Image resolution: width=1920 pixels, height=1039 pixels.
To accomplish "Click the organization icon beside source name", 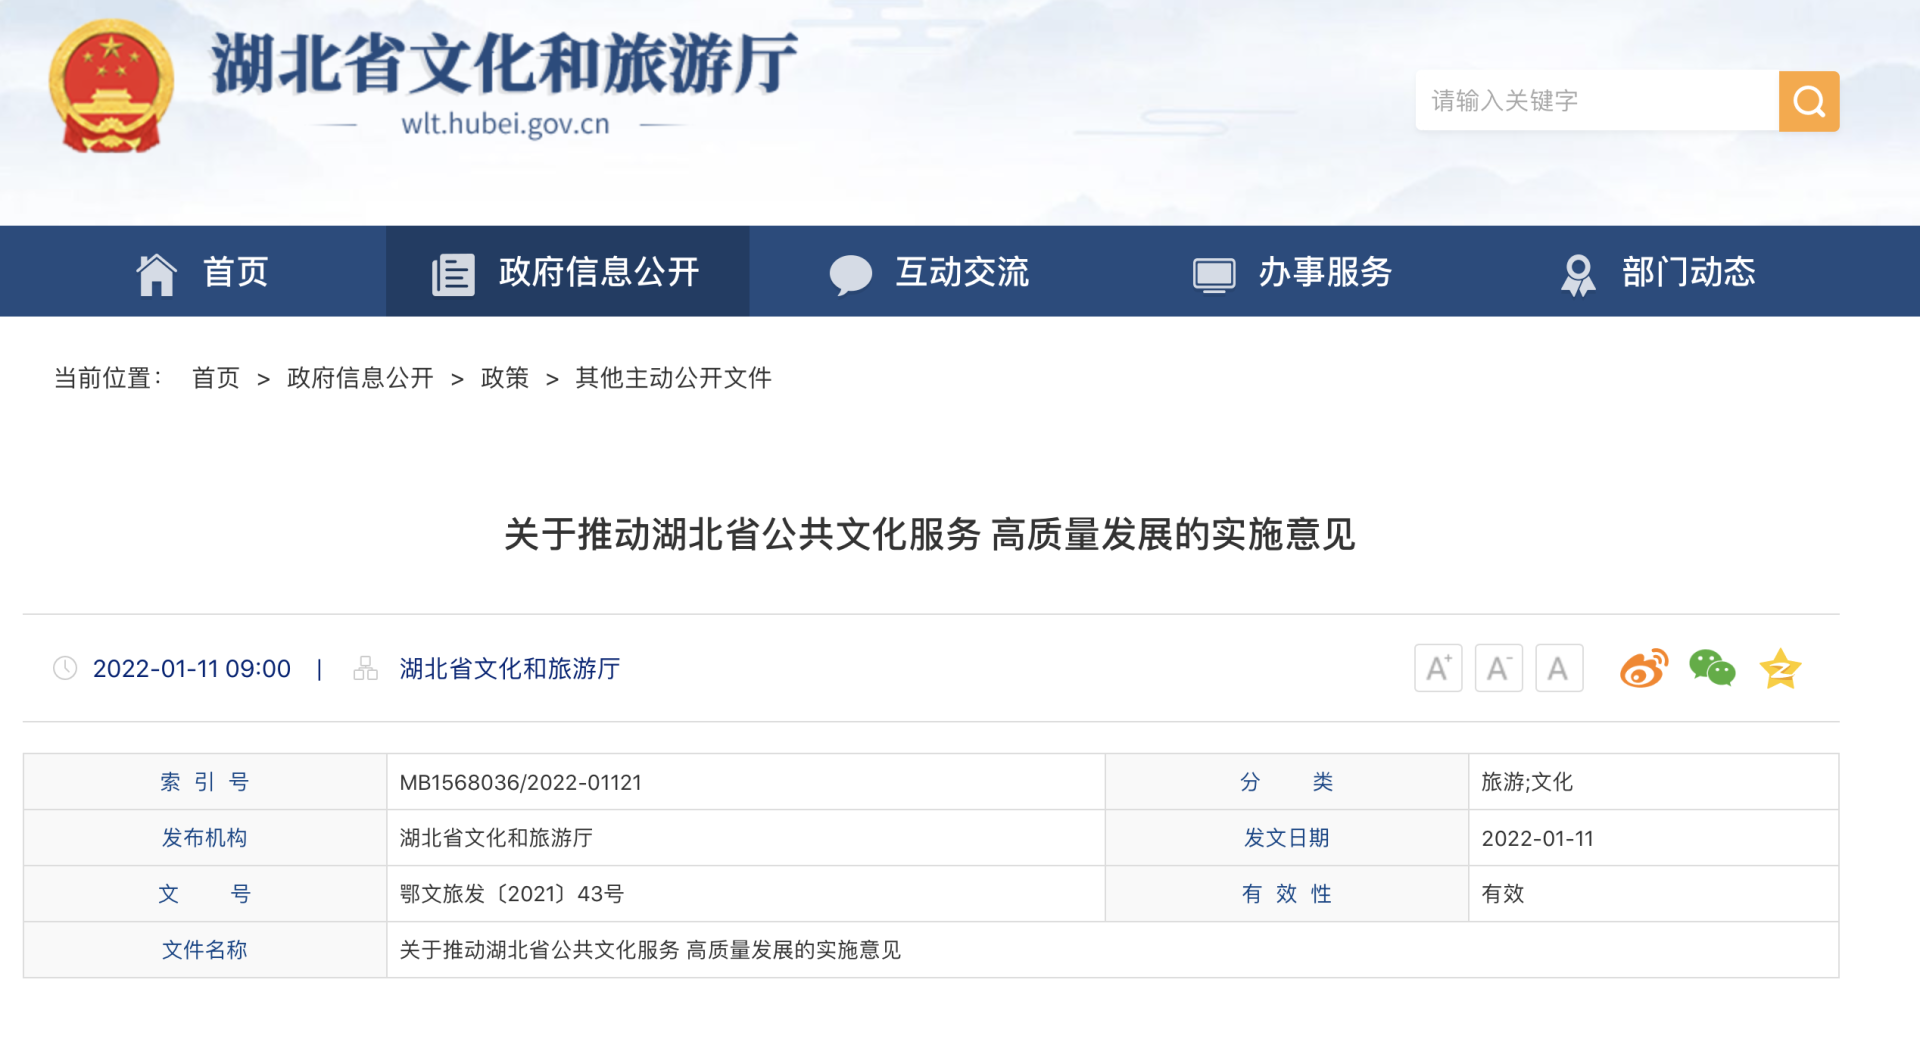I will coord(365,668).
